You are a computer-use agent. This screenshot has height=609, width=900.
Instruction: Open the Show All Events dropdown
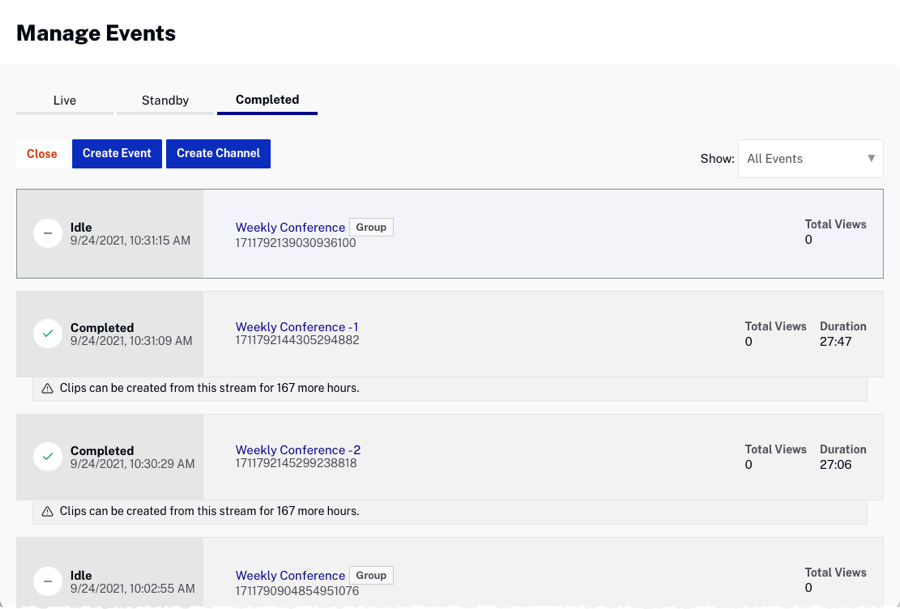810,158
